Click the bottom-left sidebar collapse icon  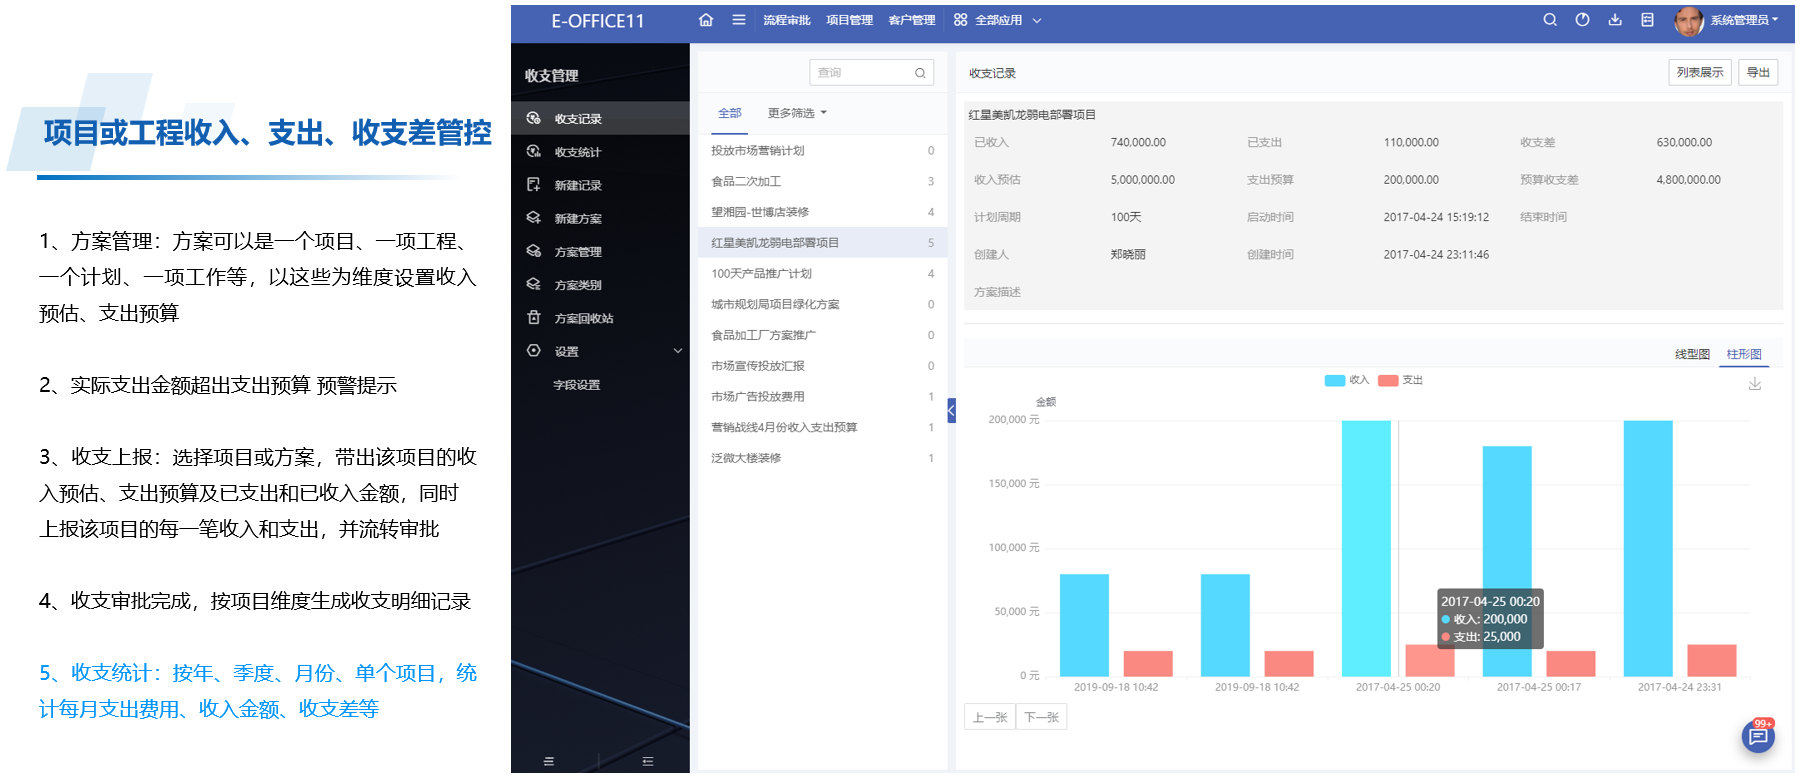[x=548, y=761]
